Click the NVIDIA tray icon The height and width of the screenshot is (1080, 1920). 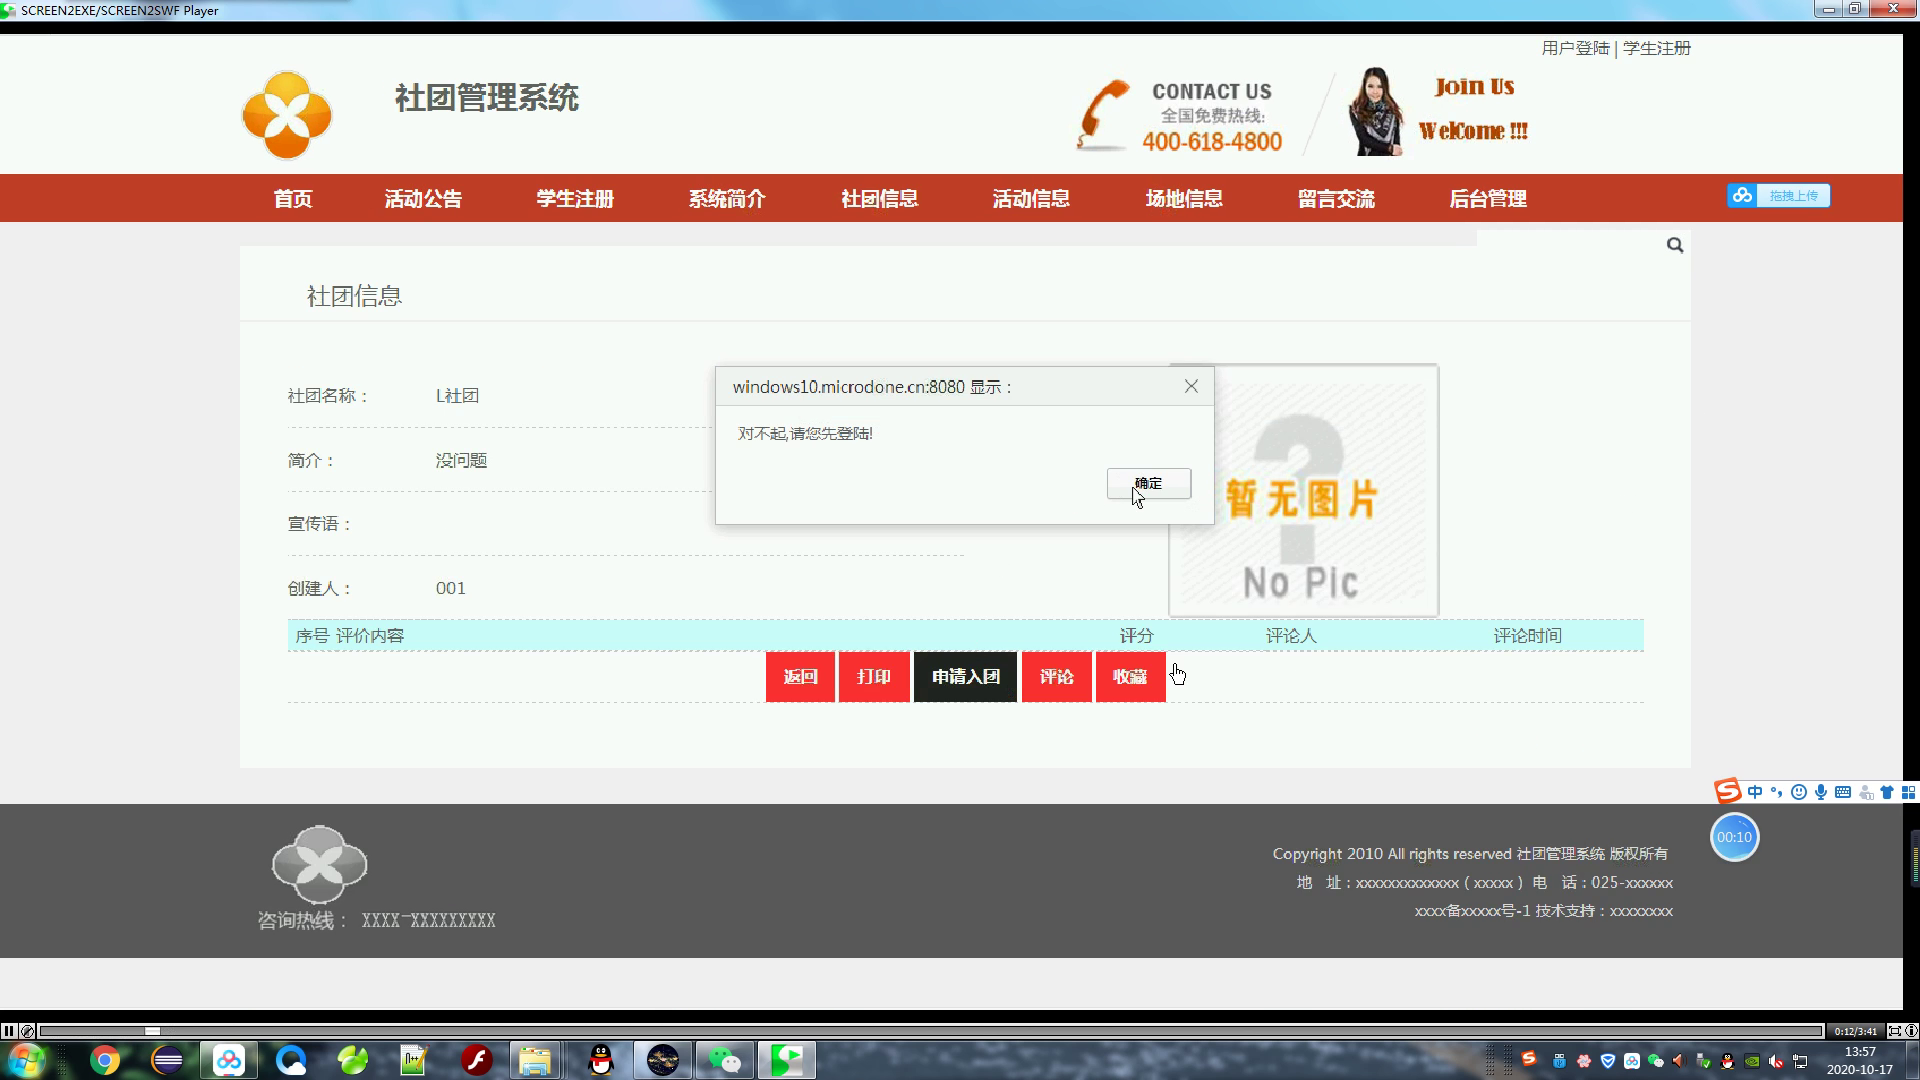tap(1752, 1061)
